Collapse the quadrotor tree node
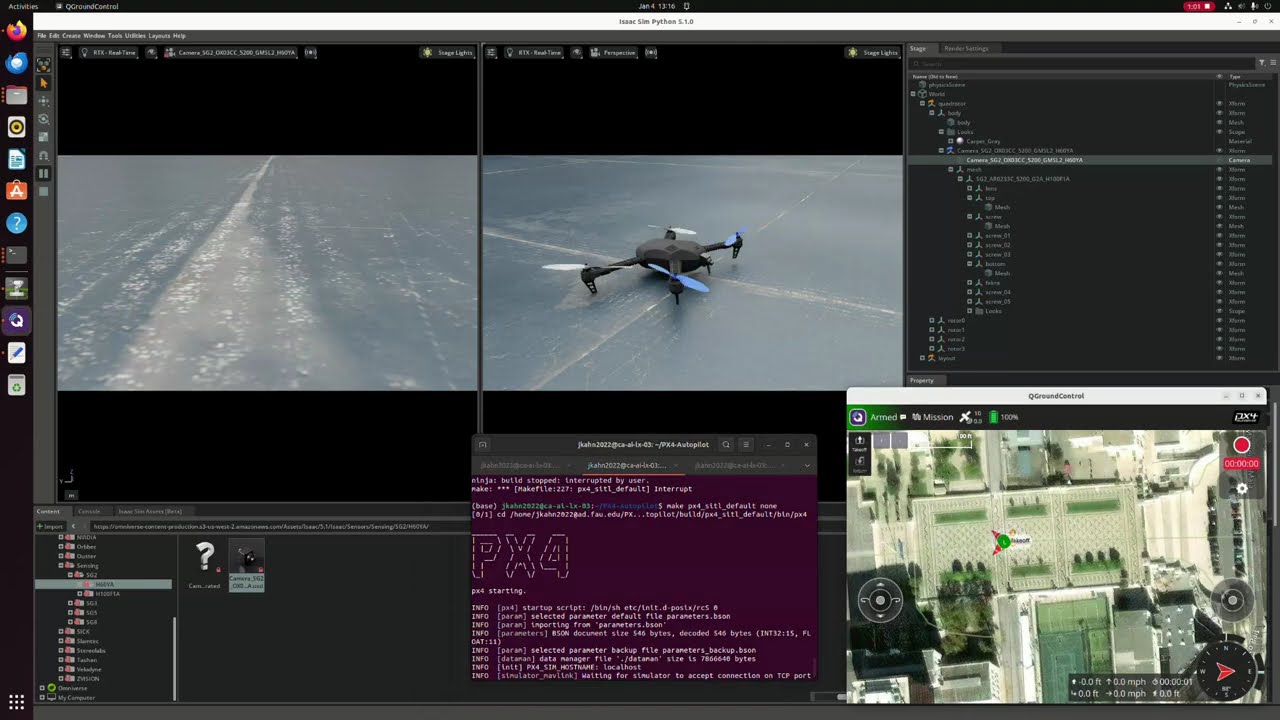The image size is (1280, 720). 923,103
